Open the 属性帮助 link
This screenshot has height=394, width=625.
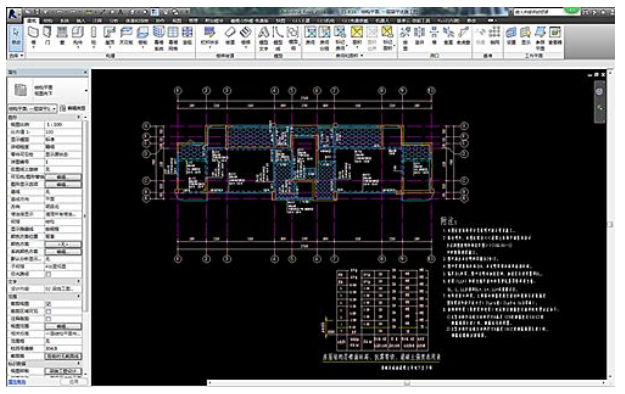point(17,382)
